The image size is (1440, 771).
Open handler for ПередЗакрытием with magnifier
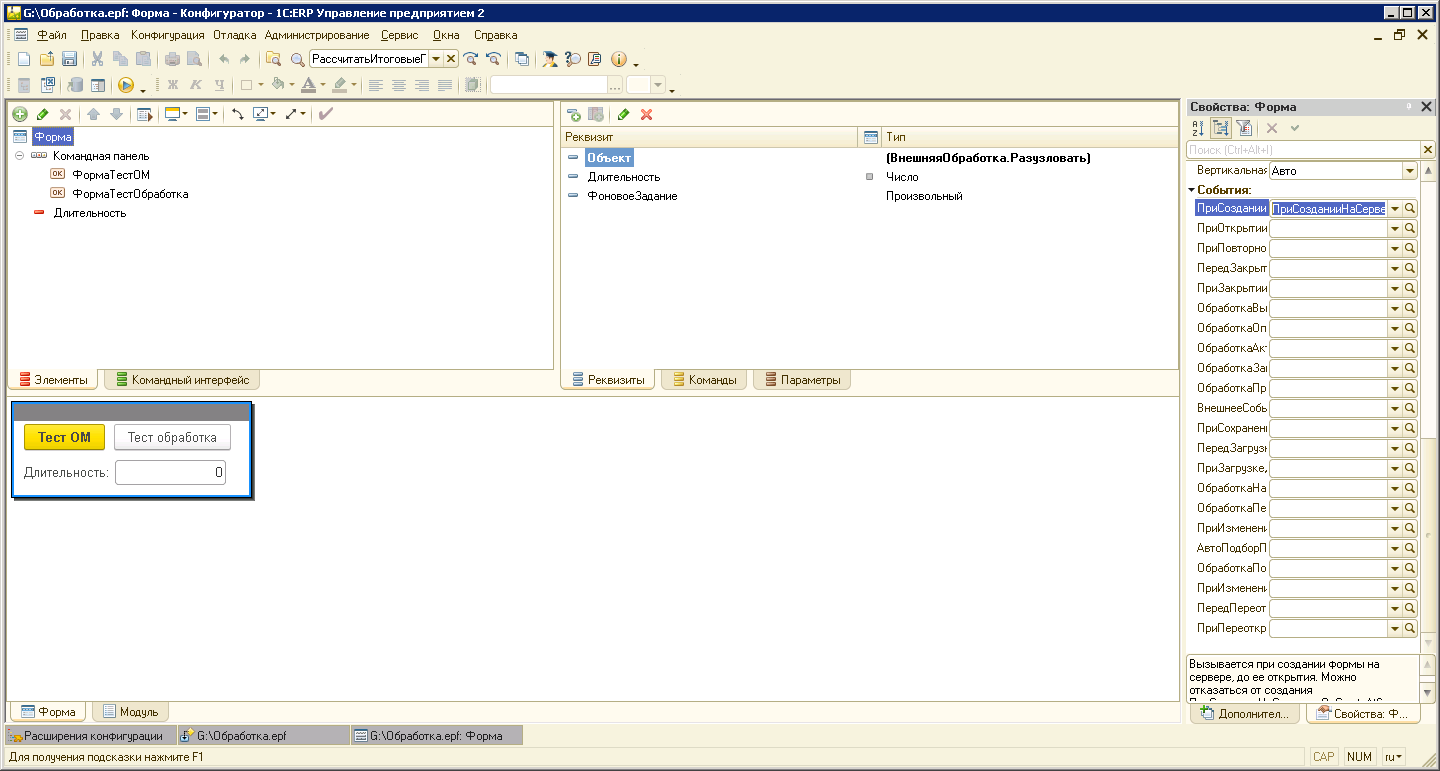1410,269
